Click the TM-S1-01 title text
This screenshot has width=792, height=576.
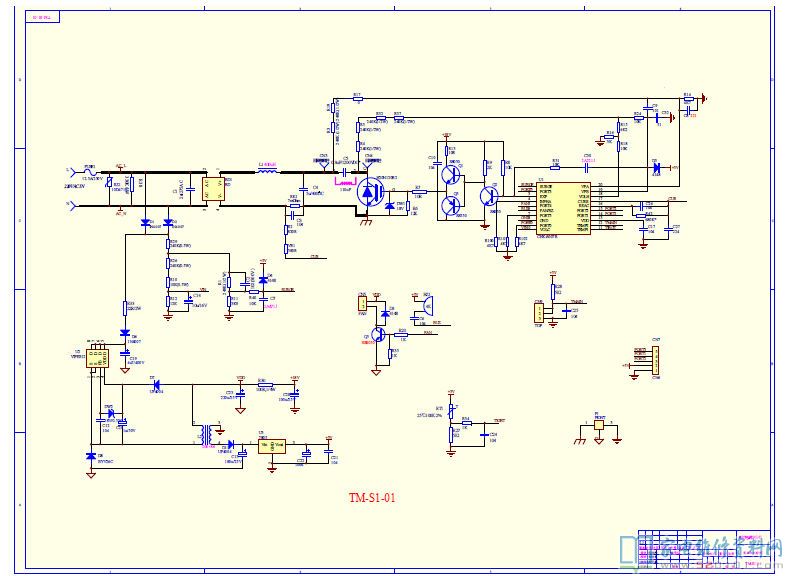(372, 498)
